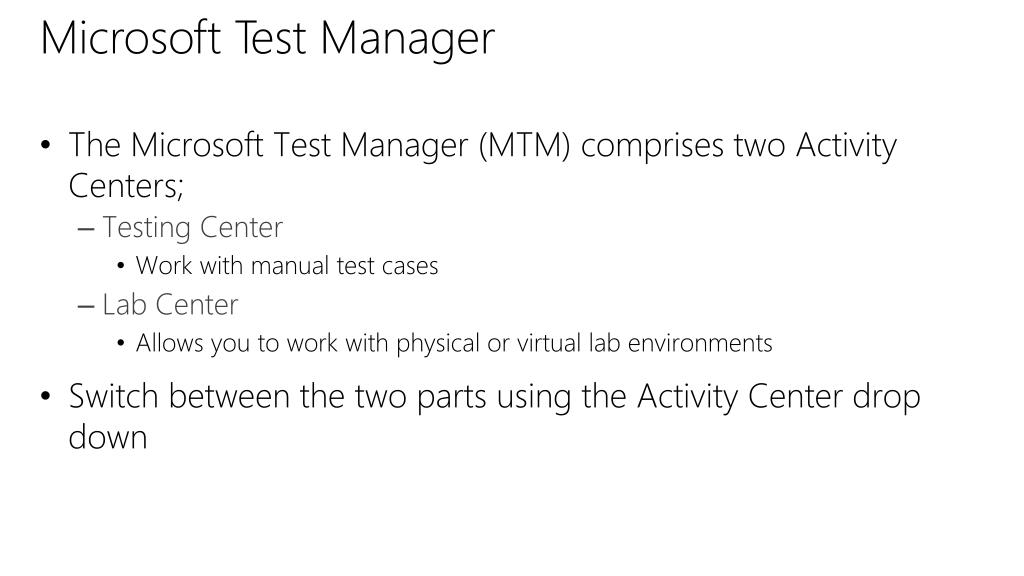Click the dash before Lab Center
Screen dimensions: 1024x576
pyautogui.click(x=86, y=306)
